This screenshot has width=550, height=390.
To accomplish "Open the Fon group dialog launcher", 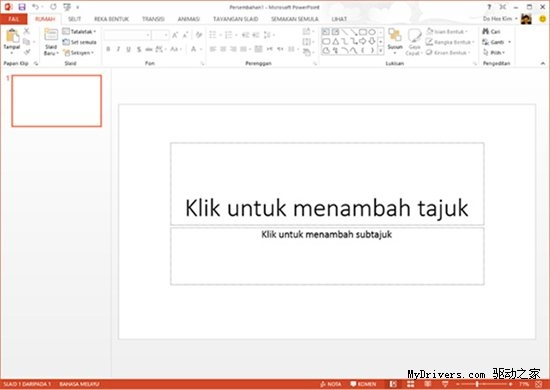I will pos(202,63).
